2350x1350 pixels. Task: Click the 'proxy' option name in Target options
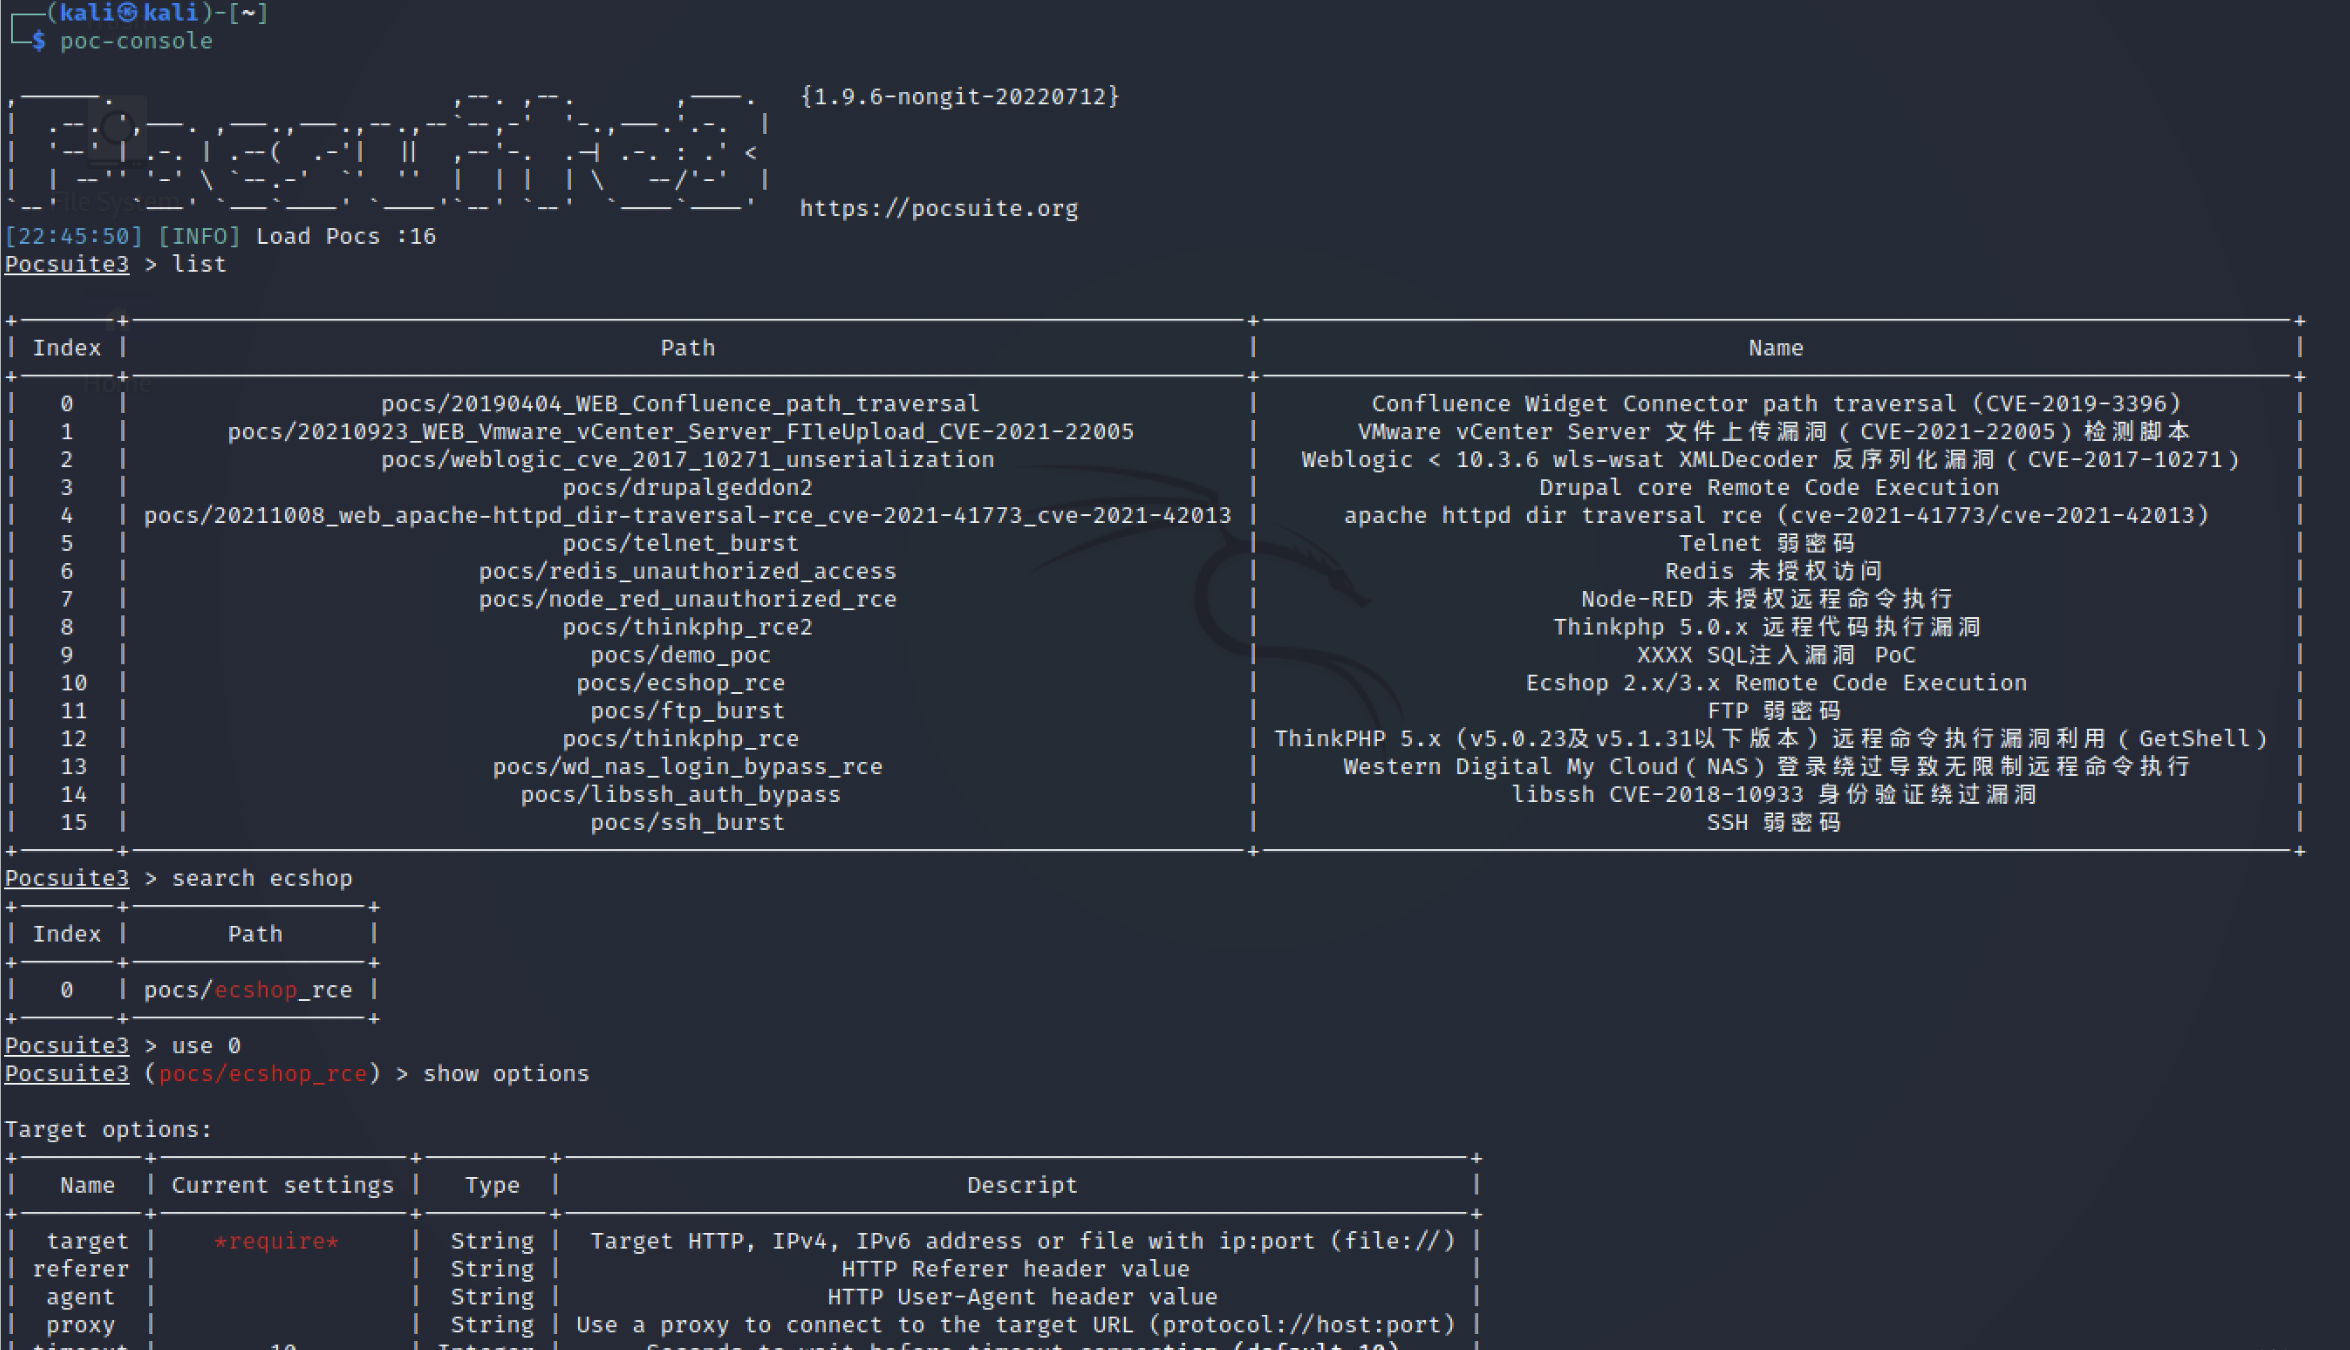(x=80, y=1325)
